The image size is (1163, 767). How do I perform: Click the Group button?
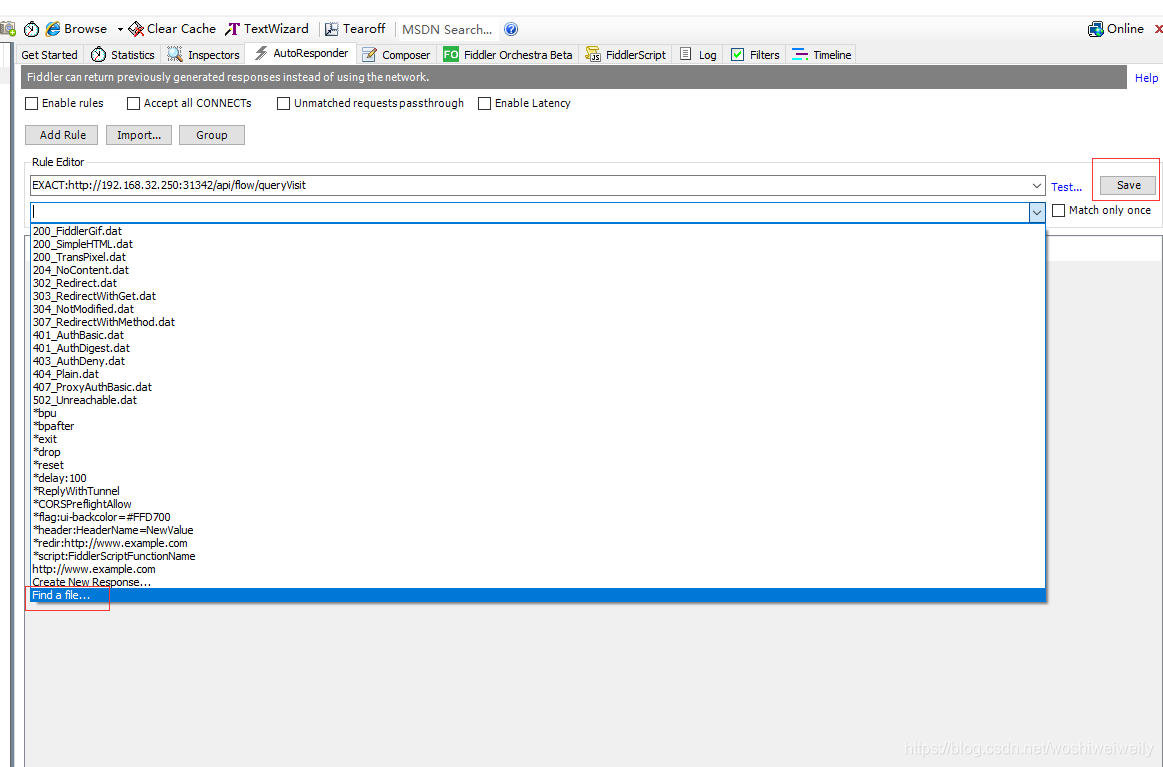pos(211,135)
